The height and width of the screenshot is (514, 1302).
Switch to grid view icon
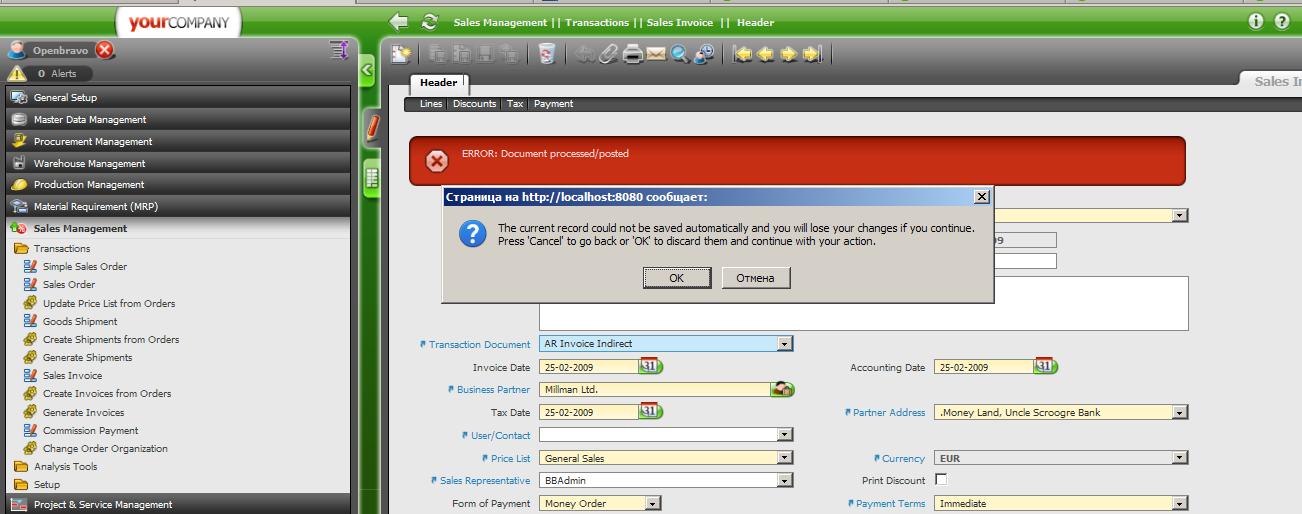pos(372,179)
